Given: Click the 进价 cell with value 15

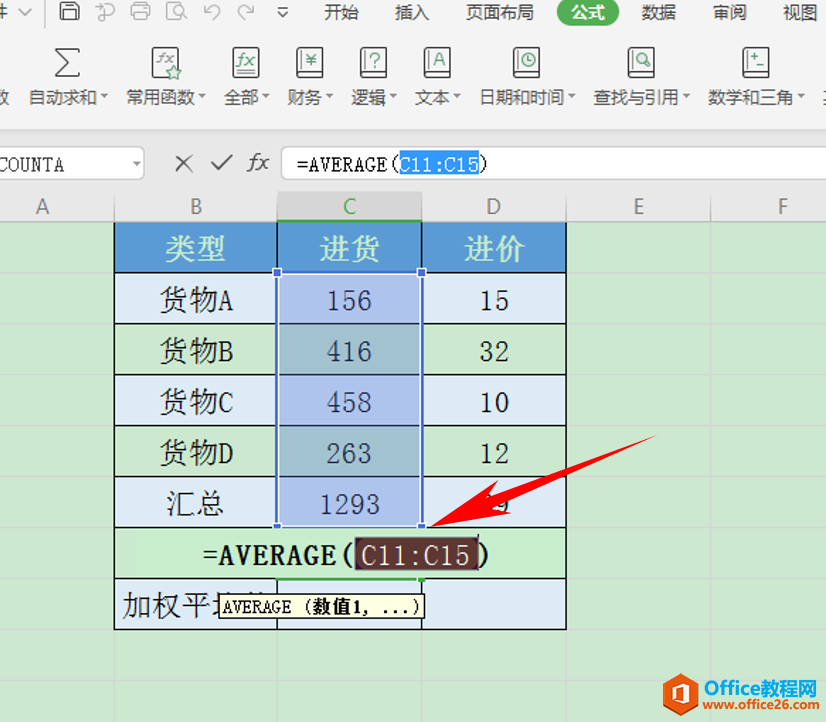Looking at the screenshot, I should coord(494,299).
